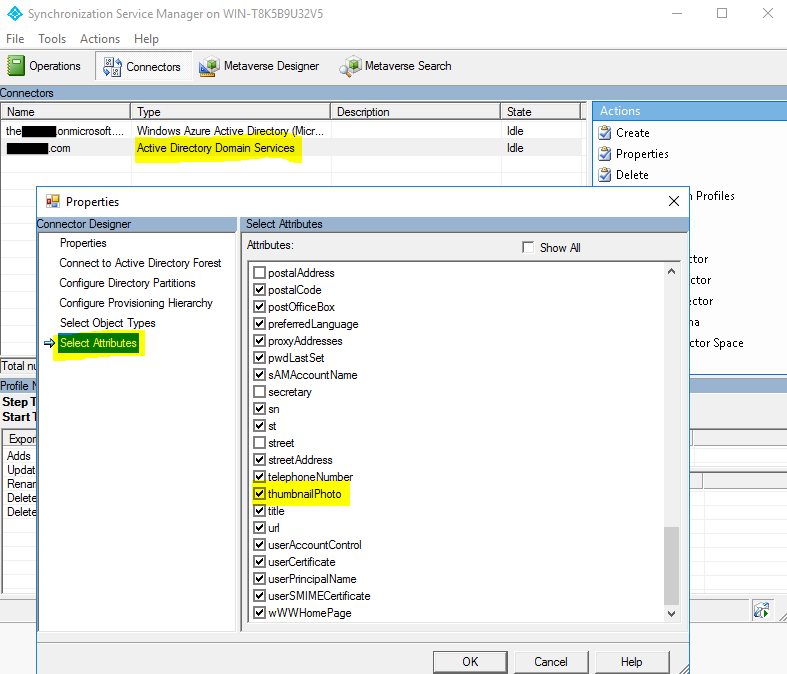Click the OK button
787x674 pixels.
[x=470, y=661]
